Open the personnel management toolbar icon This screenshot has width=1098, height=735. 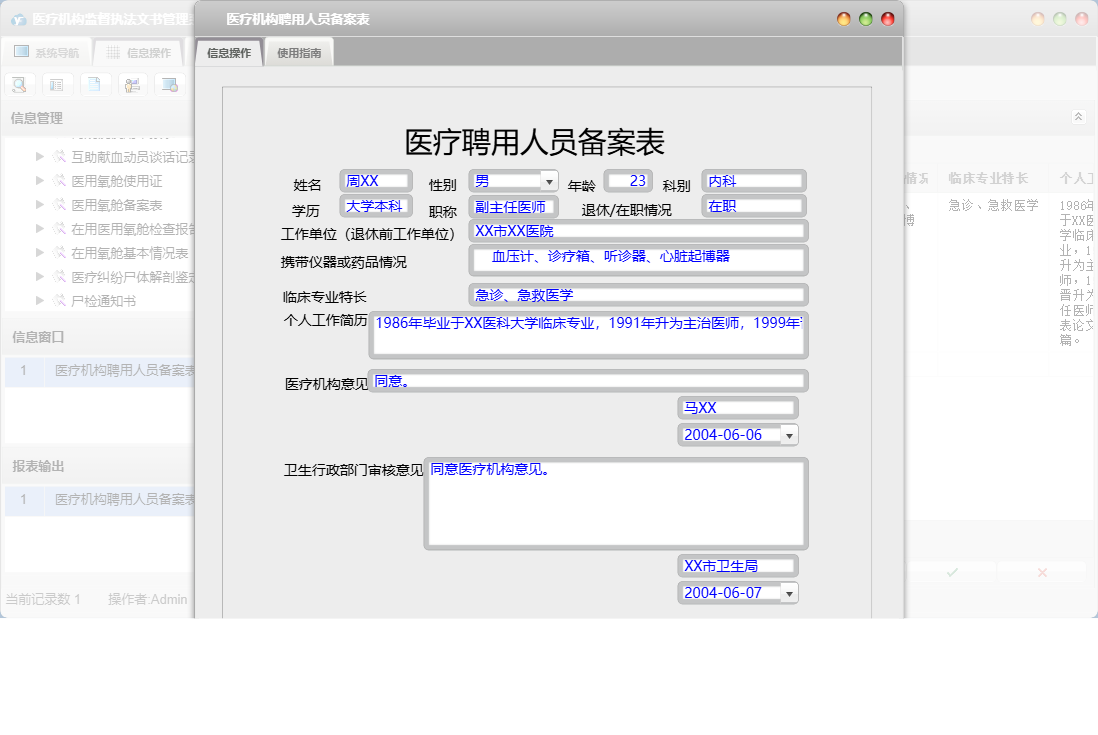coord(133,84)
